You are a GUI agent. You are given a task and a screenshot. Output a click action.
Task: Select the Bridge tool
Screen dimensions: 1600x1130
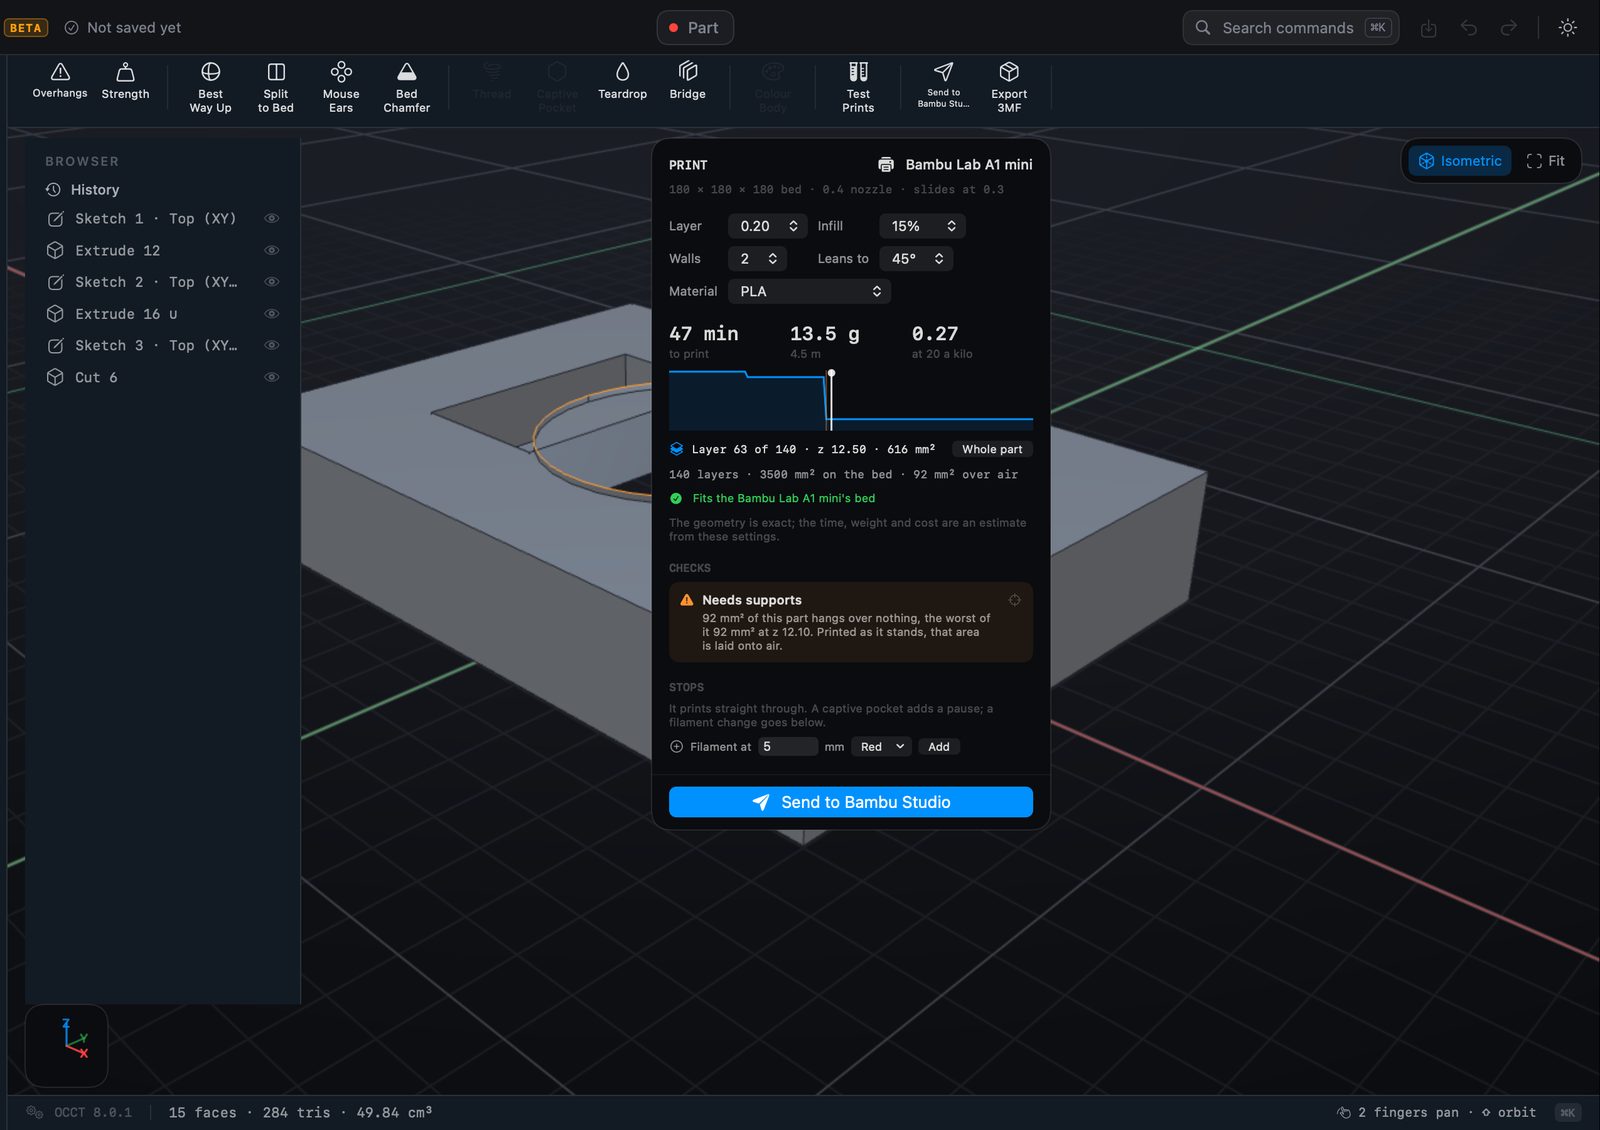tap(688, 82)
